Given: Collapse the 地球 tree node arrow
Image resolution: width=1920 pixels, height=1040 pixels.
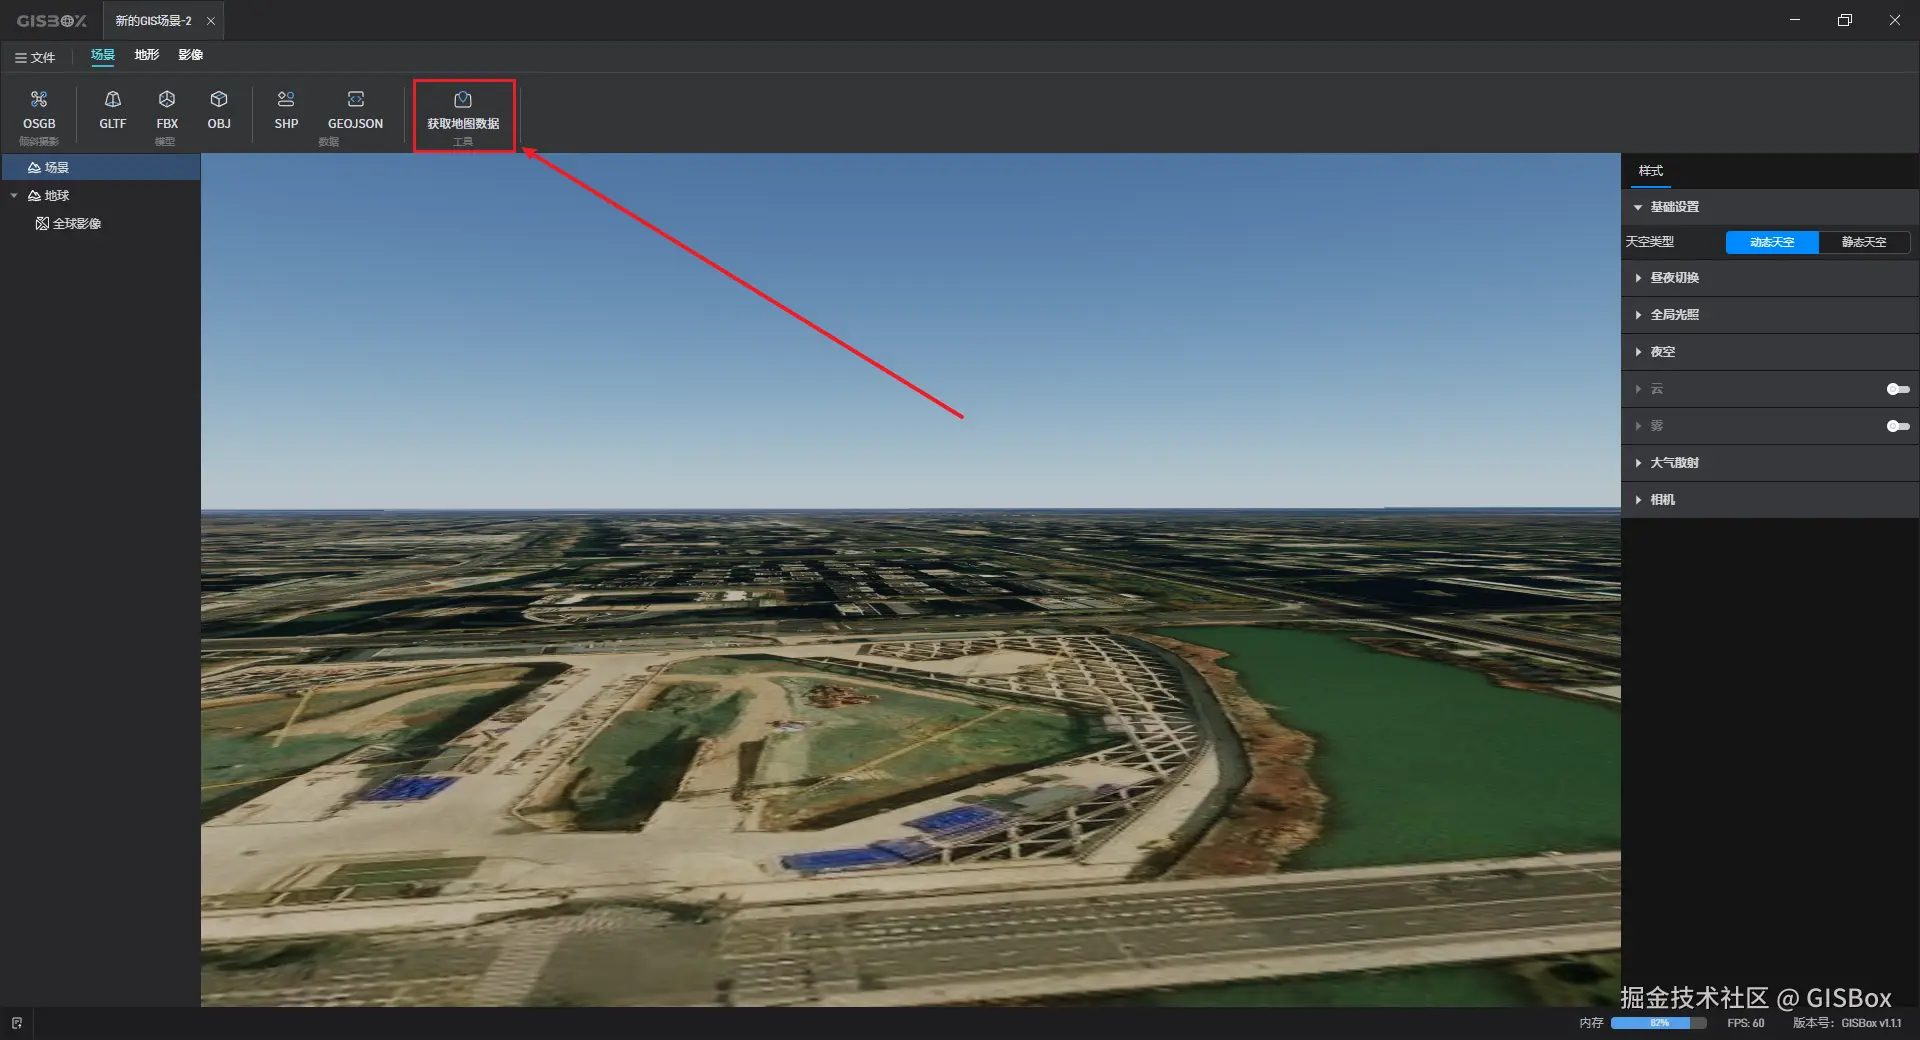Looking at the screenshot, I should (14, 195).
